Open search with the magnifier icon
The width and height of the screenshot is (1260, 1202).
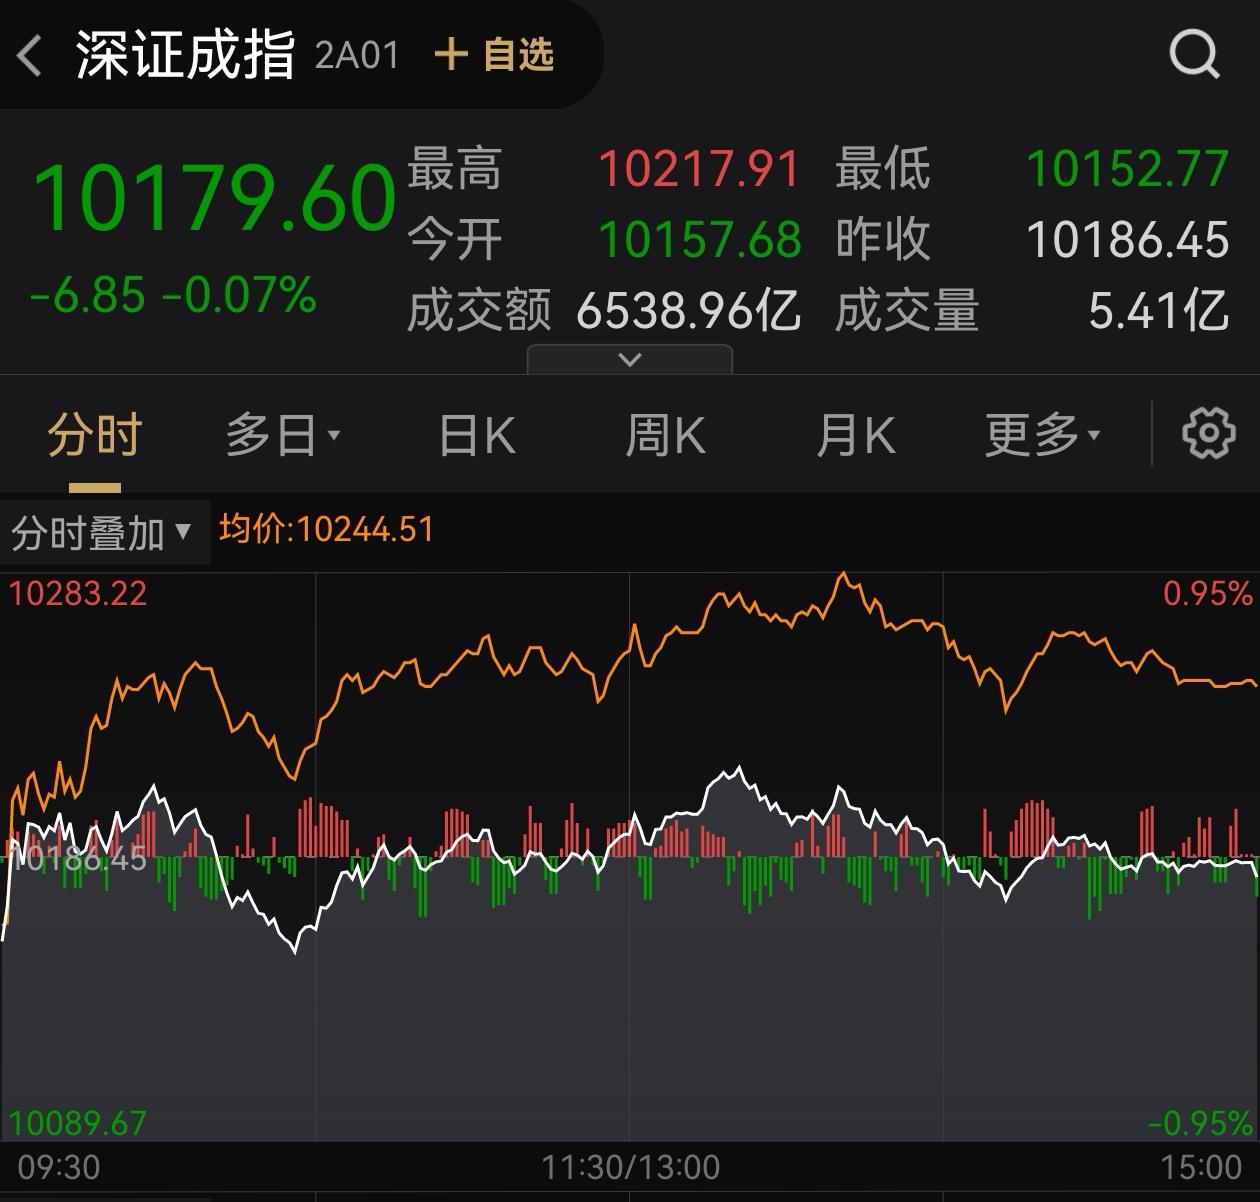click(1191, 54)
